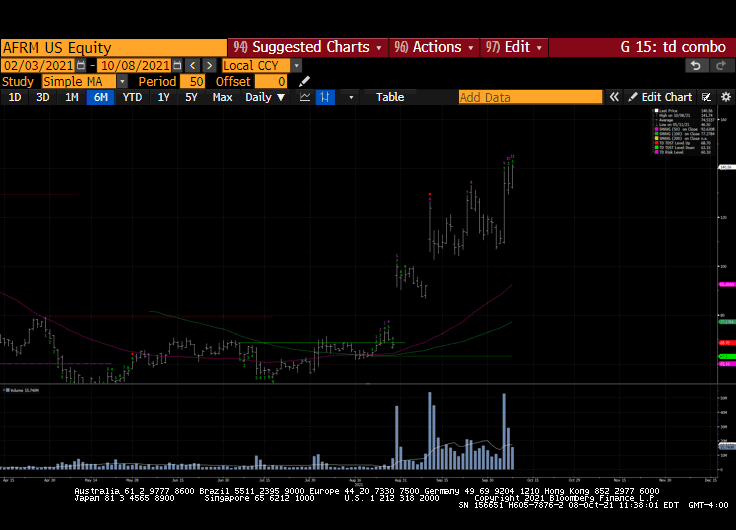Select the bar/OHLC chart type icon

click(325, 97)
